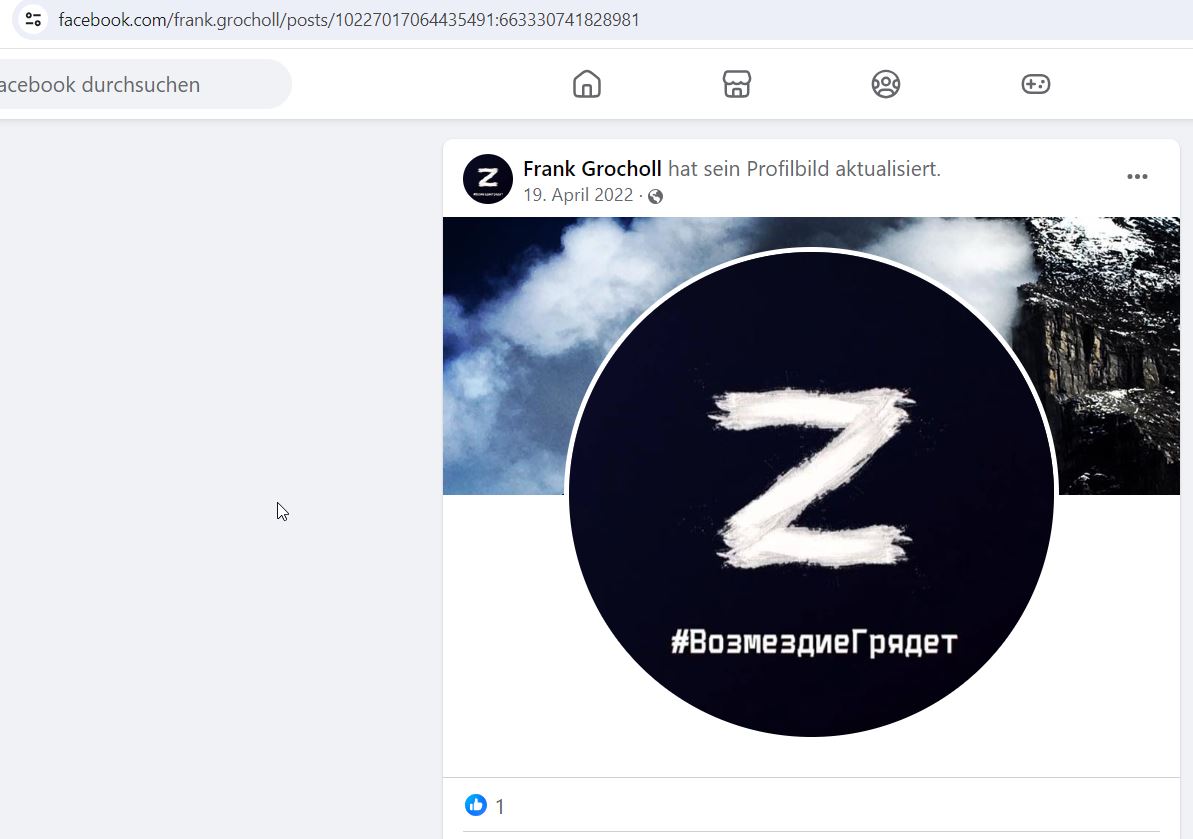Open the large Z profile picture

point(811,493)
